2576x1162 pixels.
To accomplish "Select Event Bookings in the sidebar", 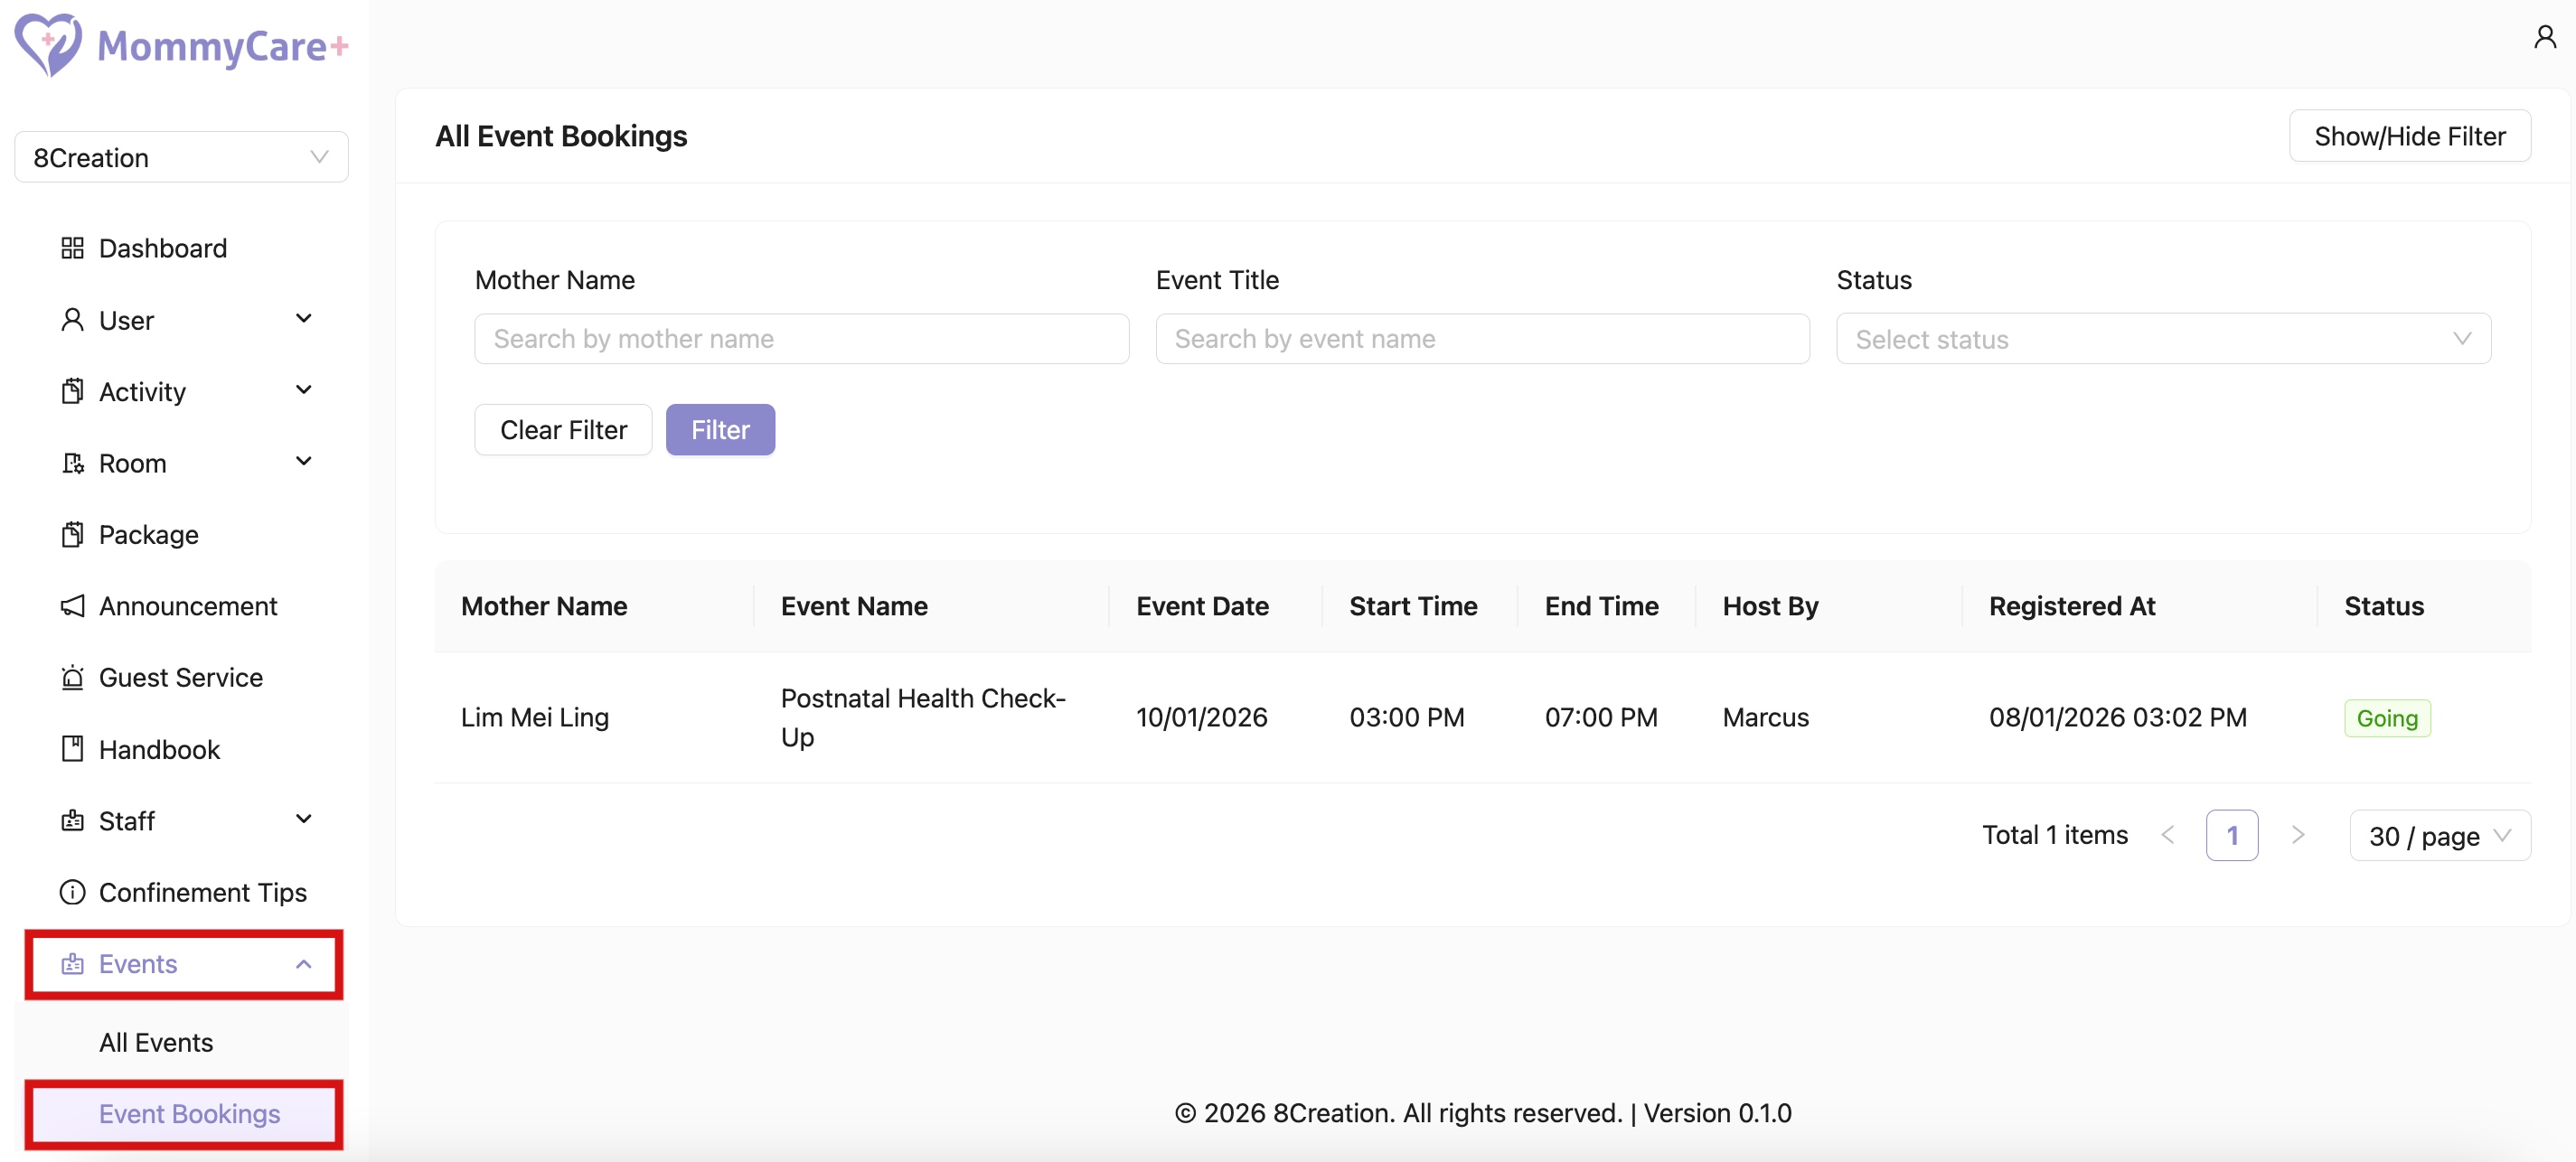I will [x=190, y=1113].
